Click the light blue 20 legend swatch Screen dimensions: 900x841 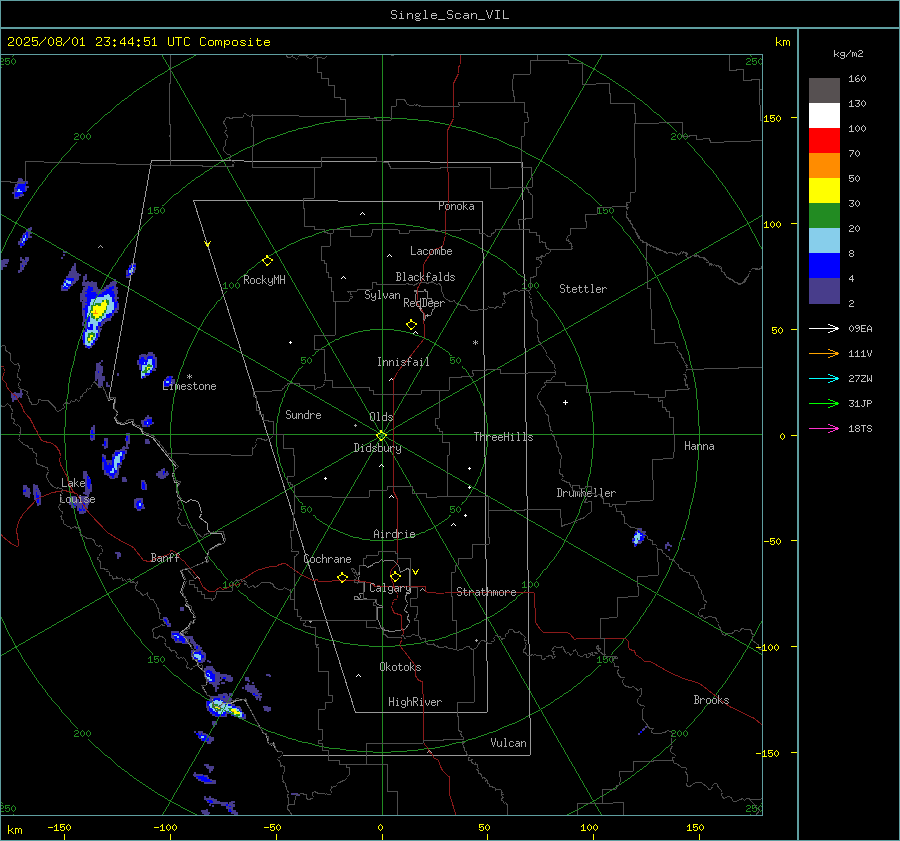(x=824, y=241)
